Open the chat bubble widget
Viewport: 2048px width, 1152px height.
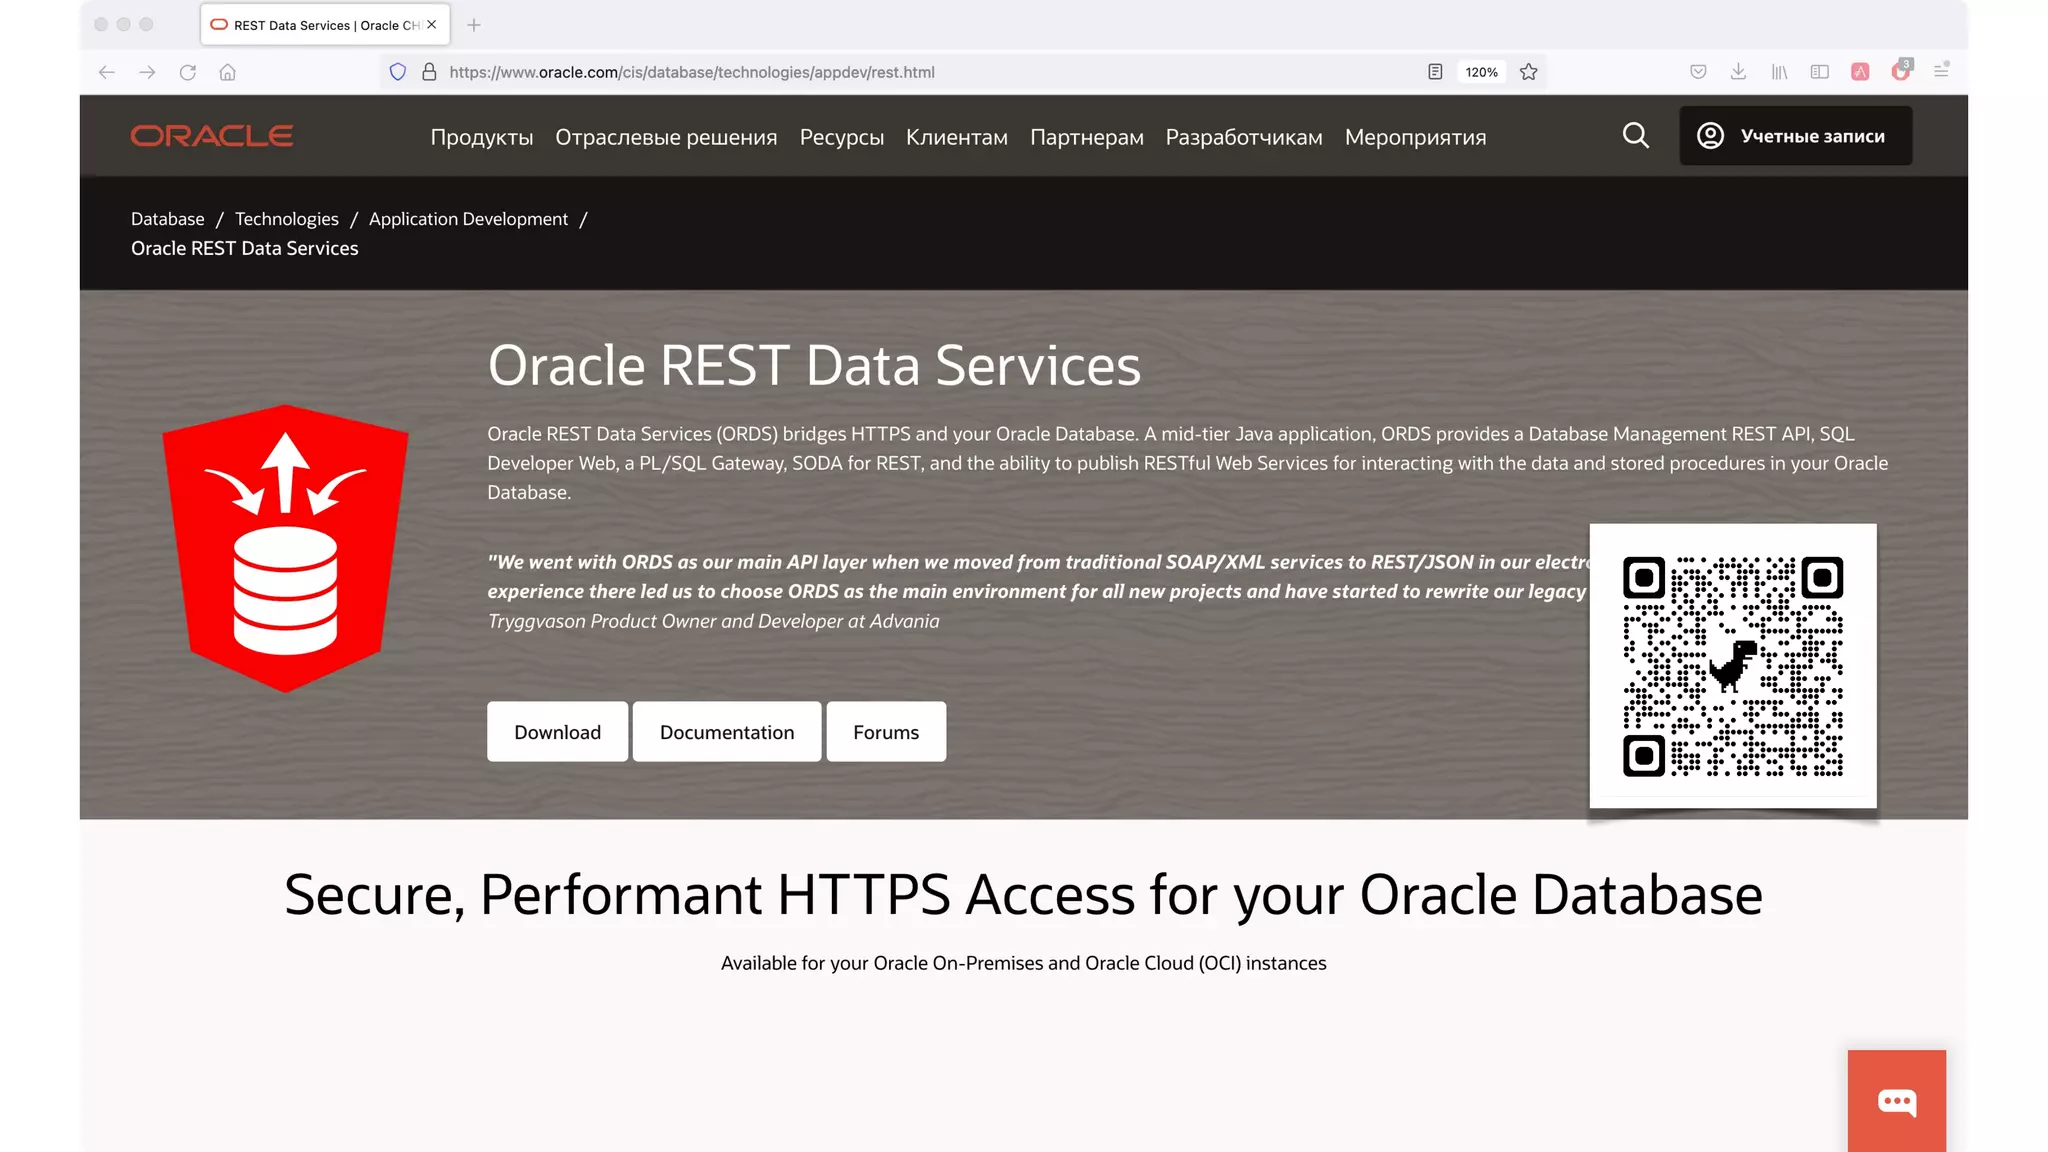click(1897, 1101)
